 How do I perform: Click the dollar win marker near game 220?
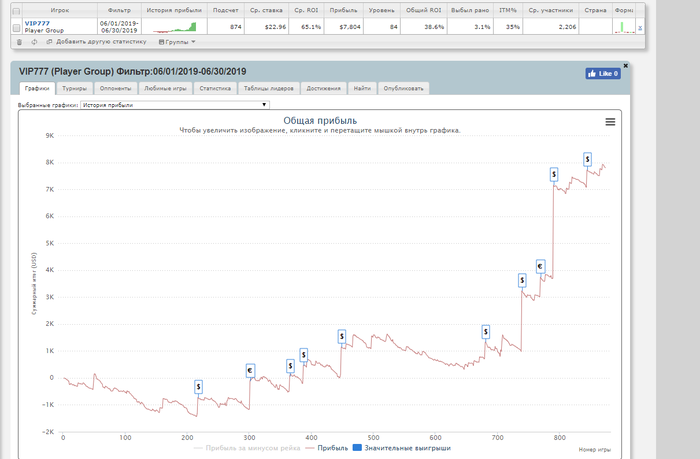(199, 387)
